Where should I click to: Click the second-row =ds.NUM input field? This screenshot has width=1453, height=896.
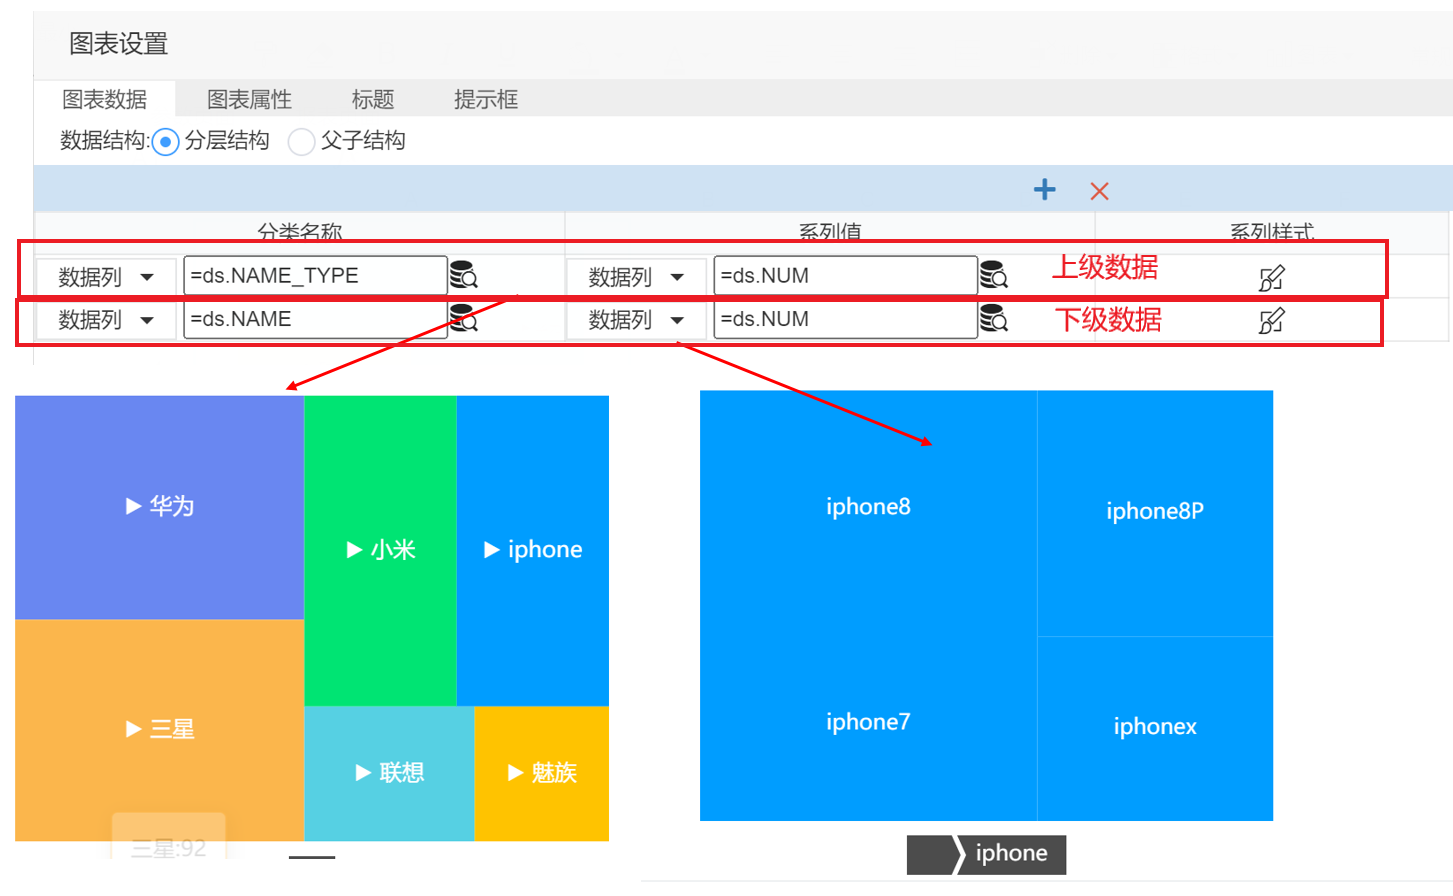tap(845, 319)
